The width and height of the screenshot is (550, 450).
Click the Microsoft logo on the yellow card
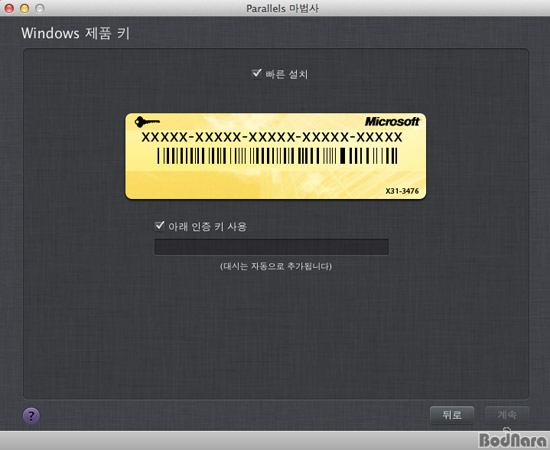[392, 121]
